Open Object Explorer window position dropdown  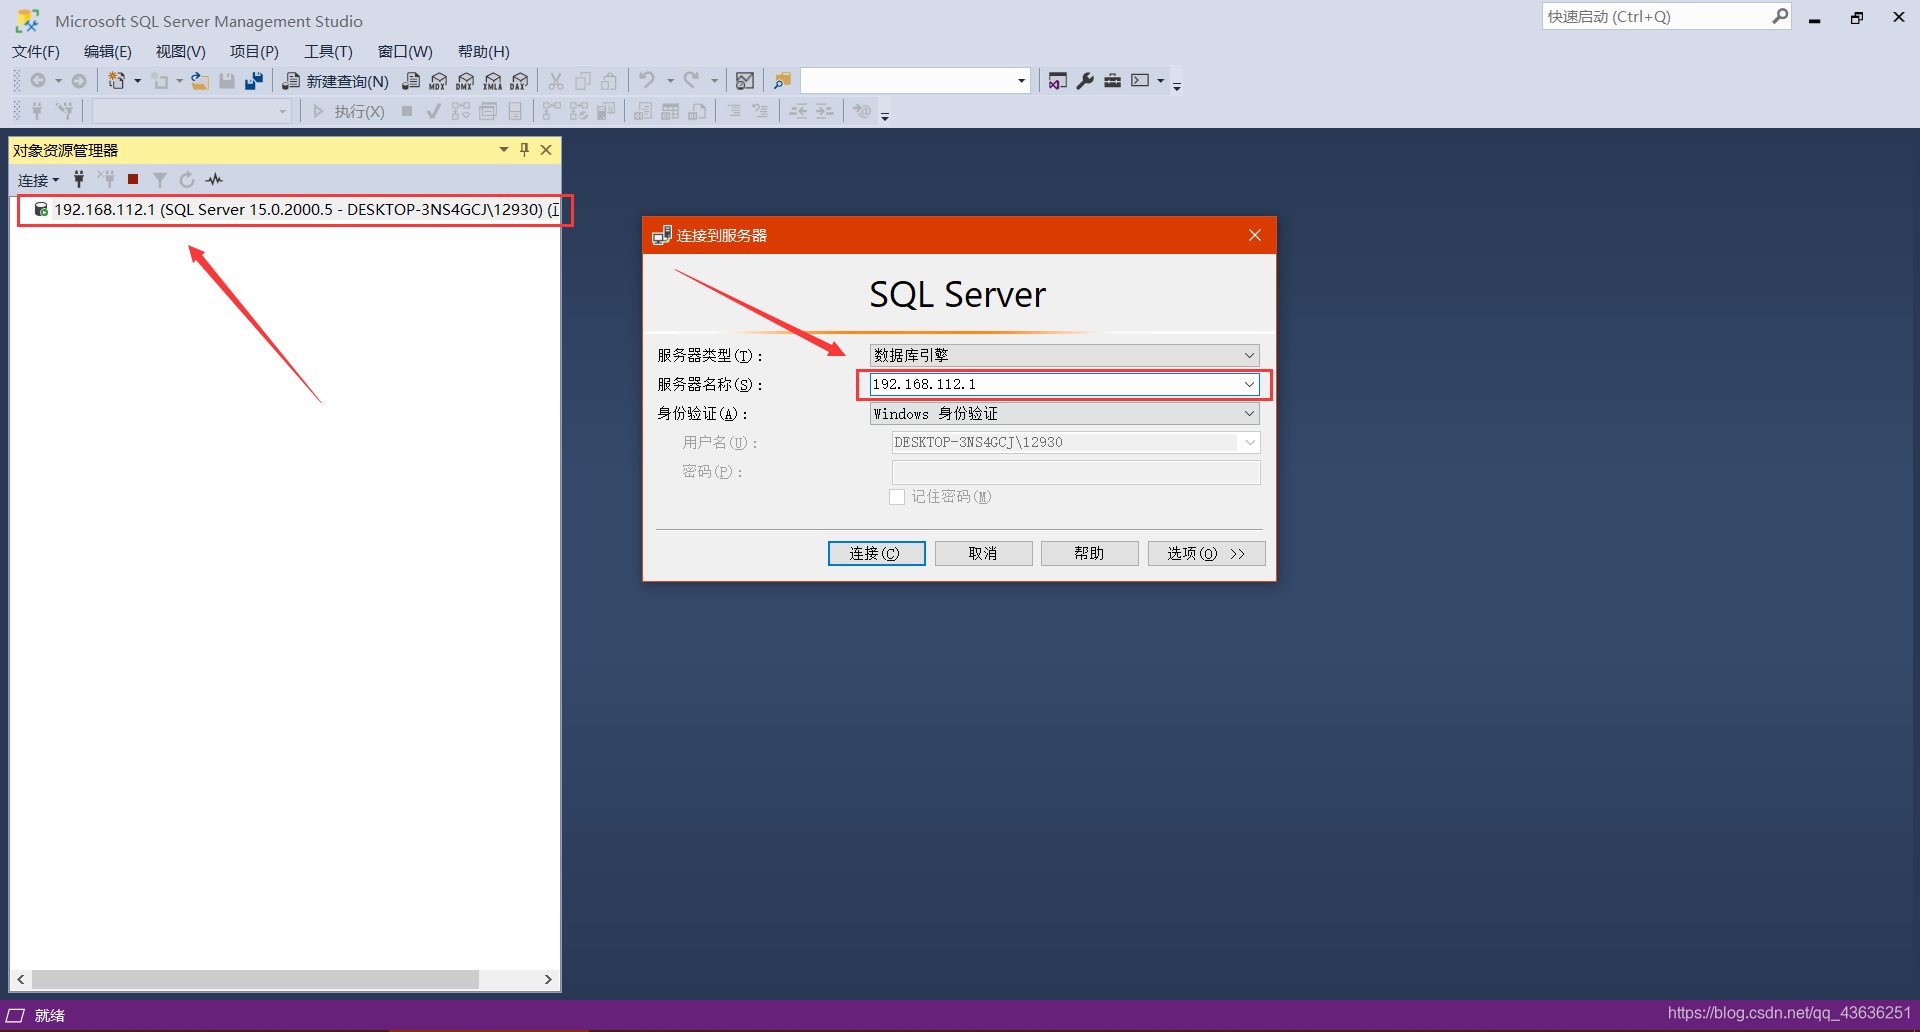(504, 150)
